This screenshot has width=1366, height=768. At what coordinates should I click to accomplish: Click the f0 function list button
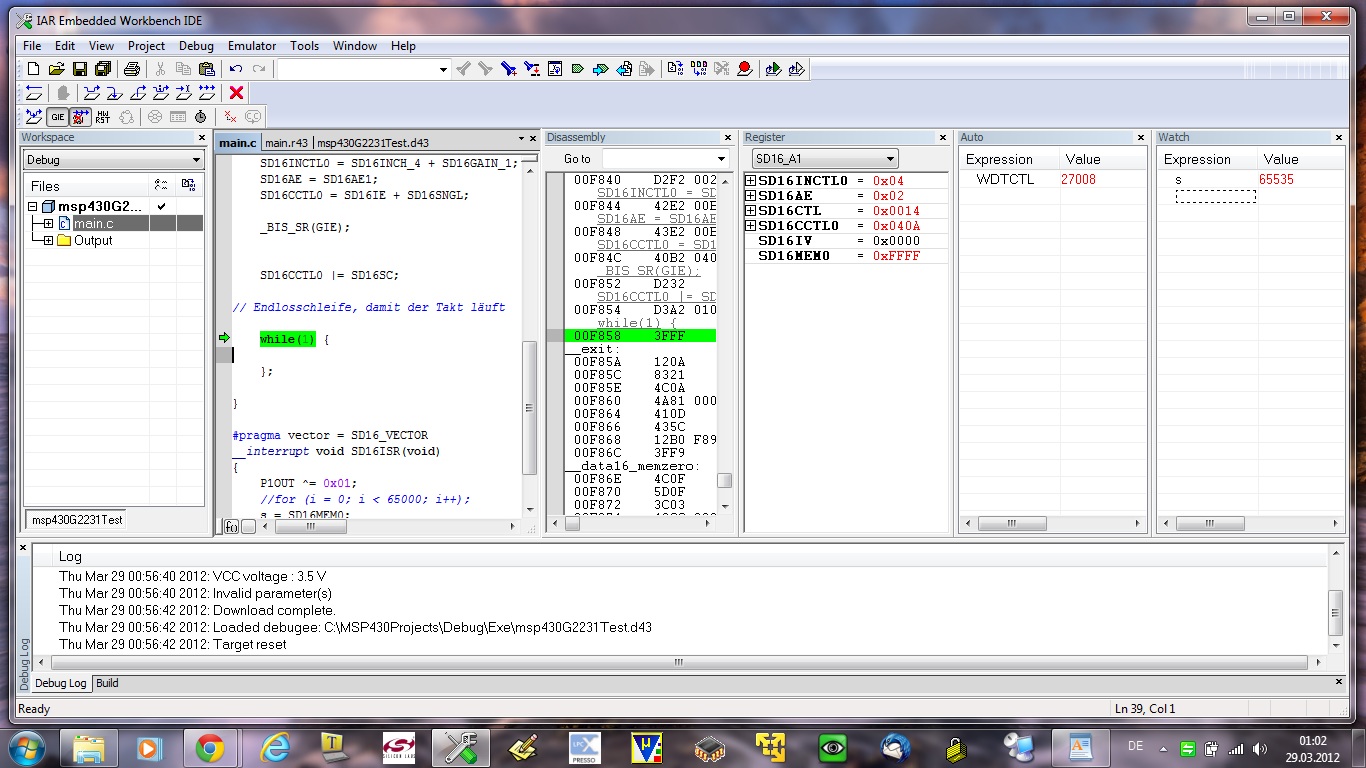point(231,526)
